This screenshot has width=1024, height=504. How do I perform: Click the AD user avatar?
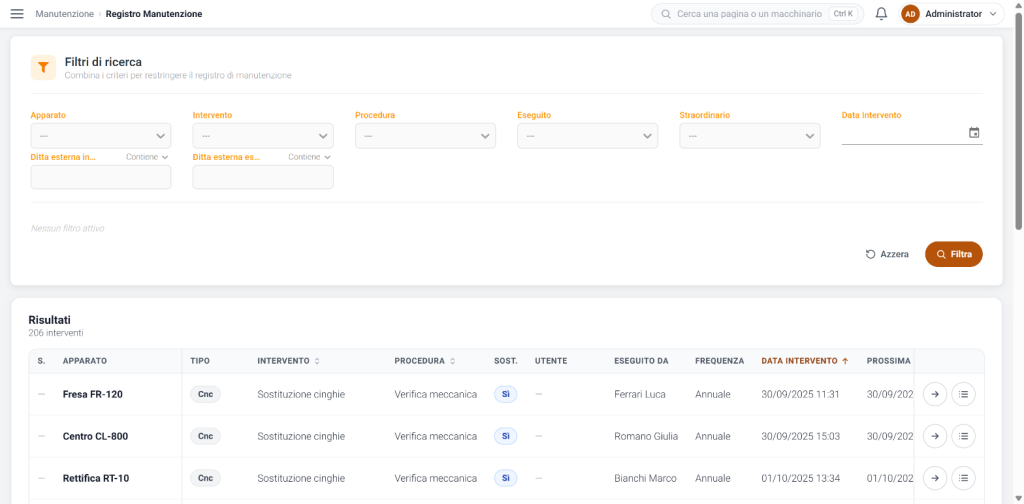tap(910, 14)
